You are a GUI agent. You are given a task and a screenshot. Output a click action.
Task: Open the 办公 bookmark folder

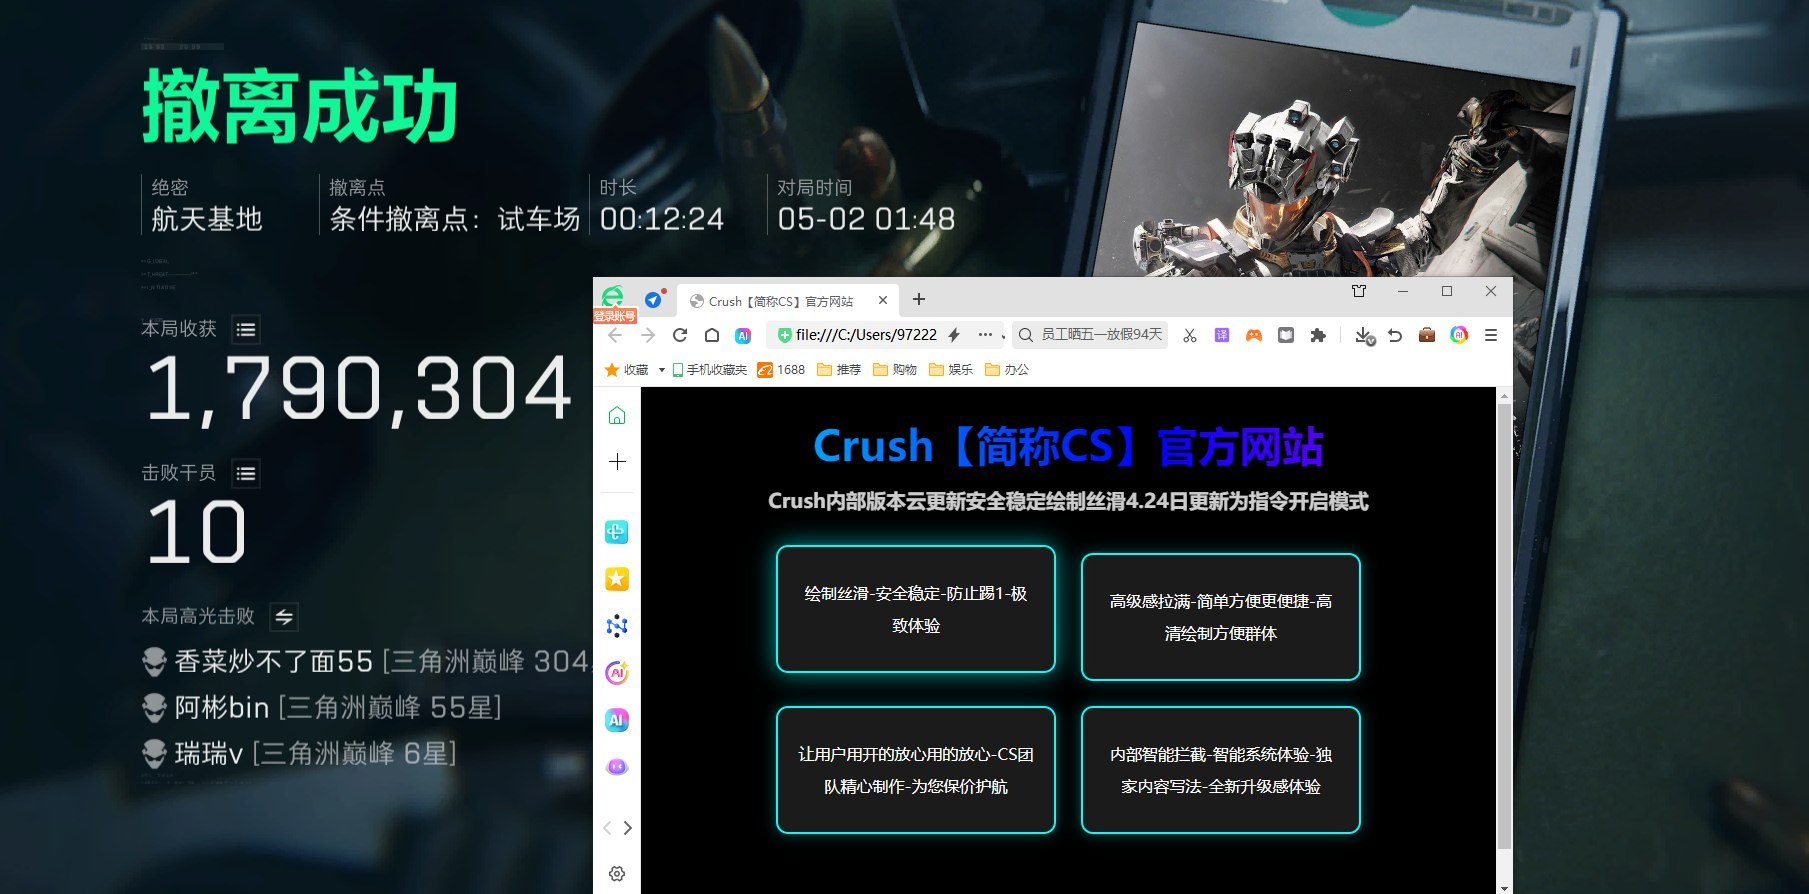[1007, 370]
